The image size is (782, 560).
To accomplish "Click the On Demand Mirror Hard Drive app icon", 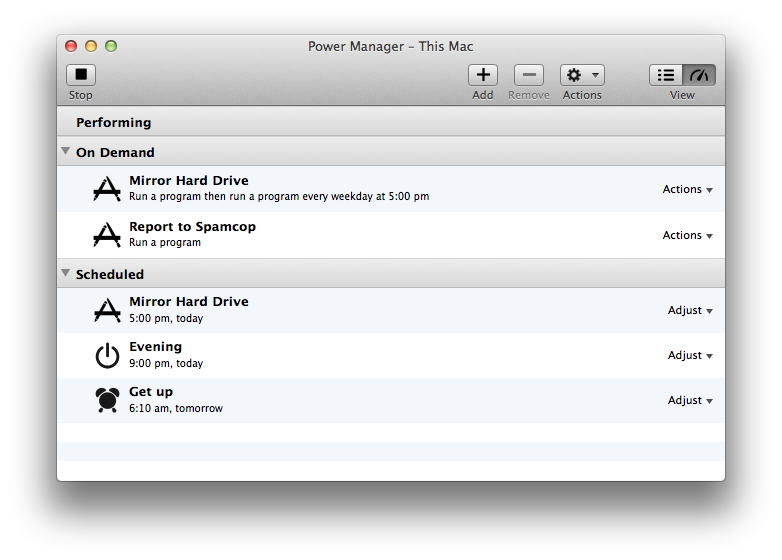I will (x=107, y=189).
